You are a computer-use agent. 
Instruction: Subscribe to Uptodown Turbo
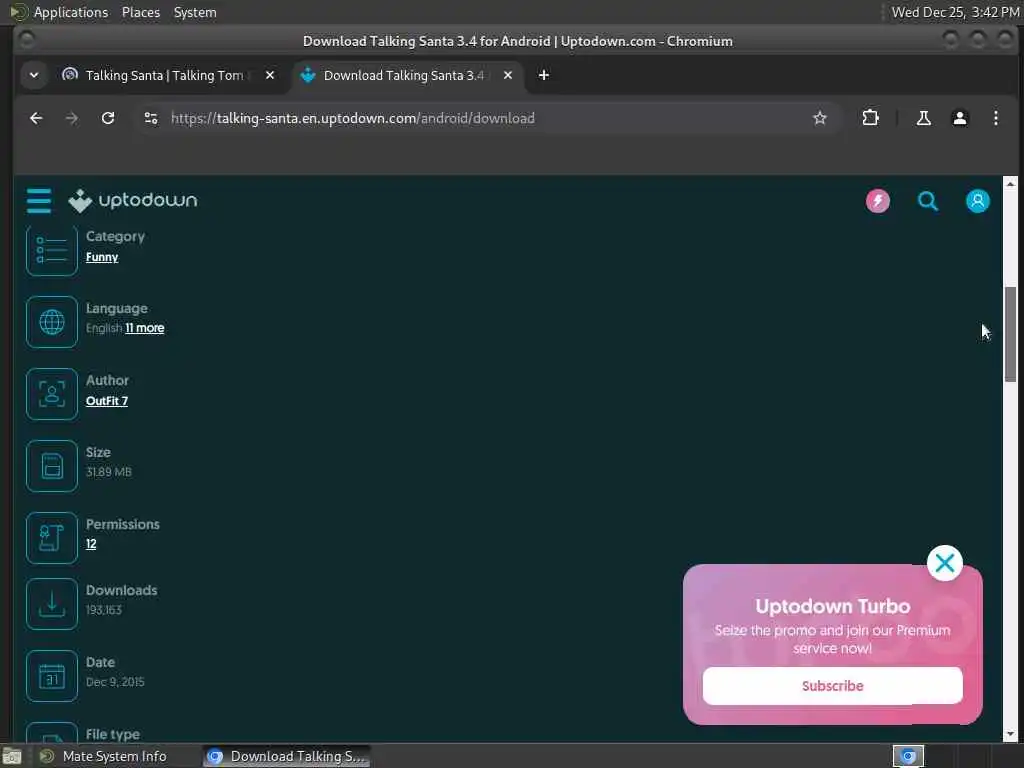(x=832, y=686)
